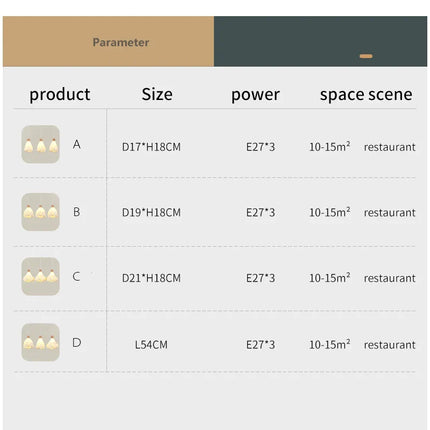The width and height of the screenshot is (430, 430).
Task: Click E27*3 power in row B
Action: point(261,212)
